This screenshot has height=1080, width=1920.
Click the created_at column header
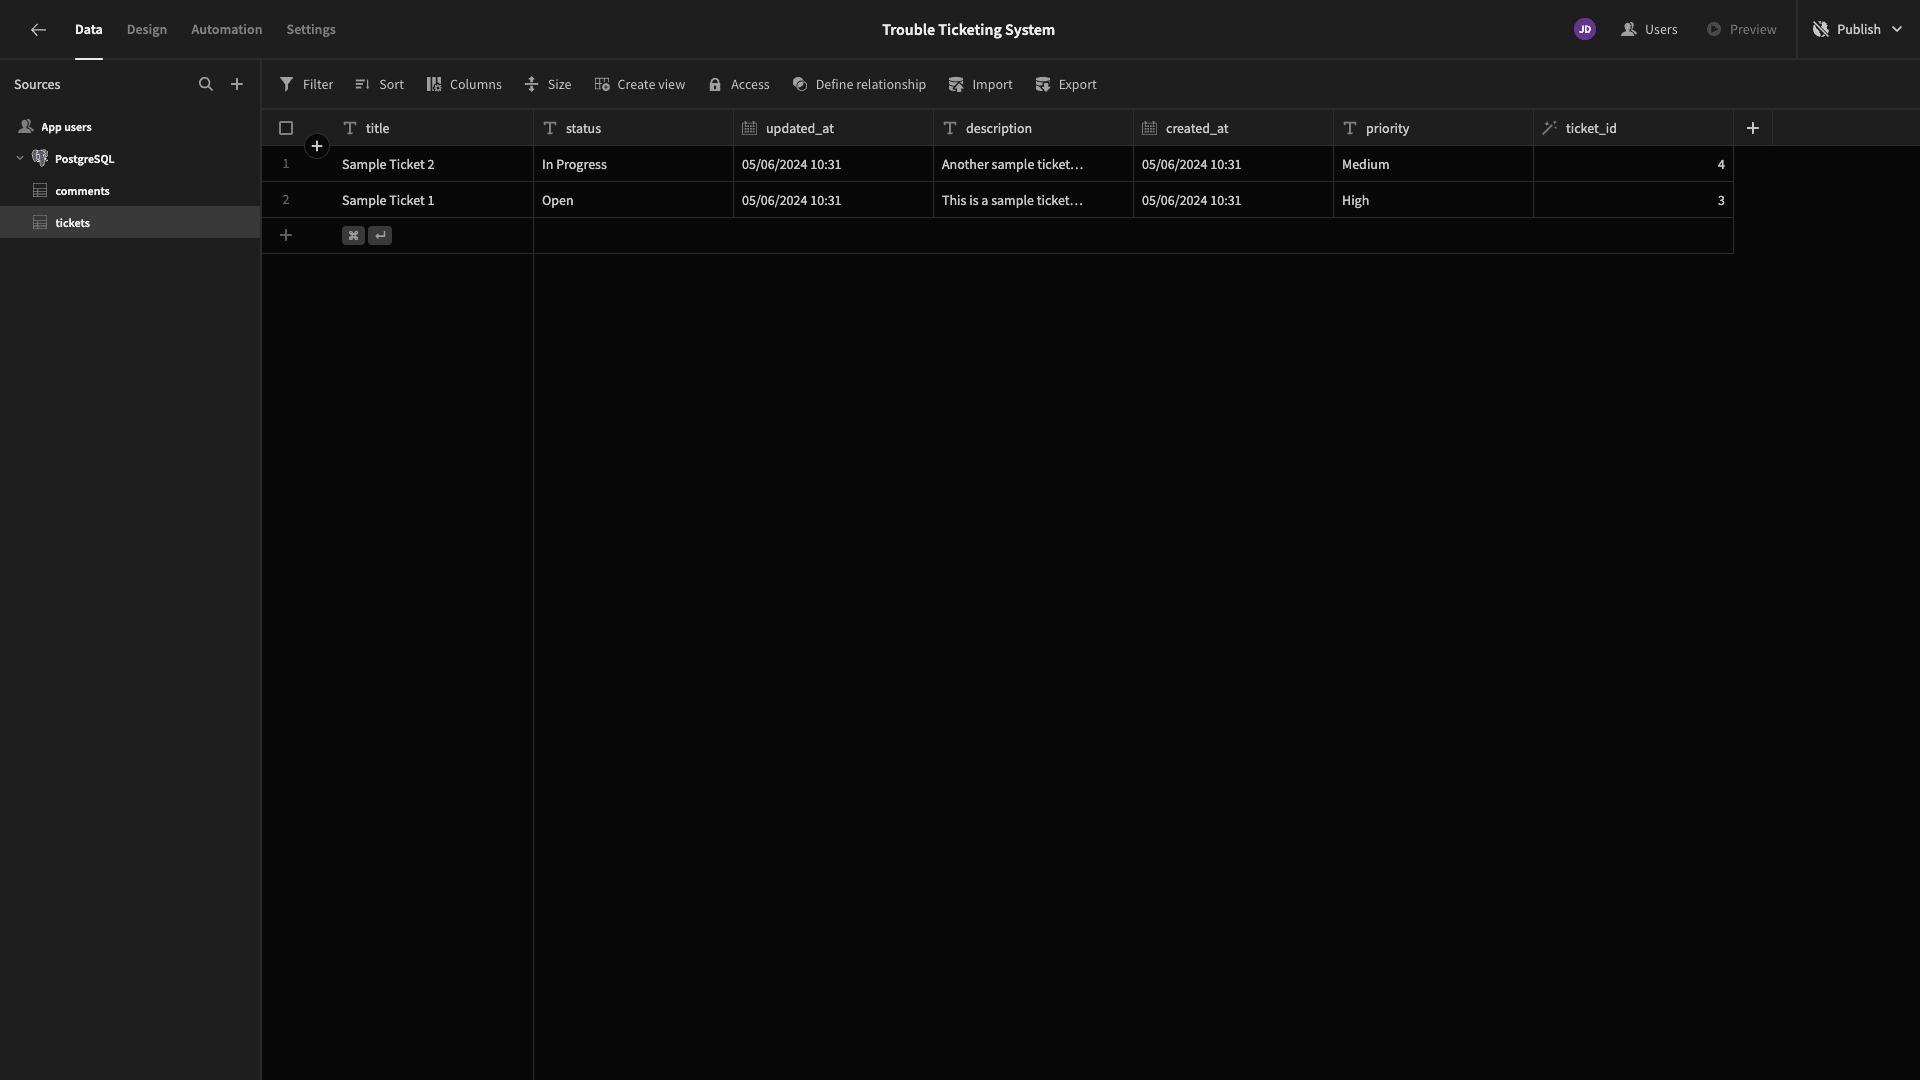[x=1233, y=128]
